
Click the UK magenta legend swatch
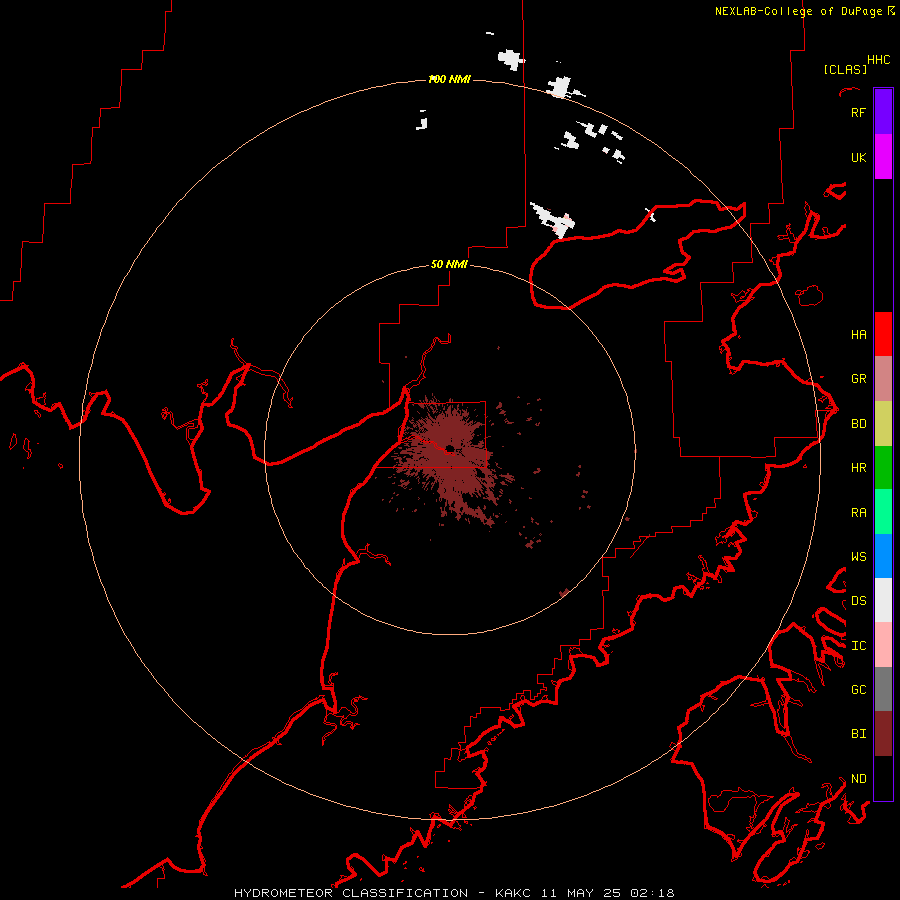pos(883,157)
